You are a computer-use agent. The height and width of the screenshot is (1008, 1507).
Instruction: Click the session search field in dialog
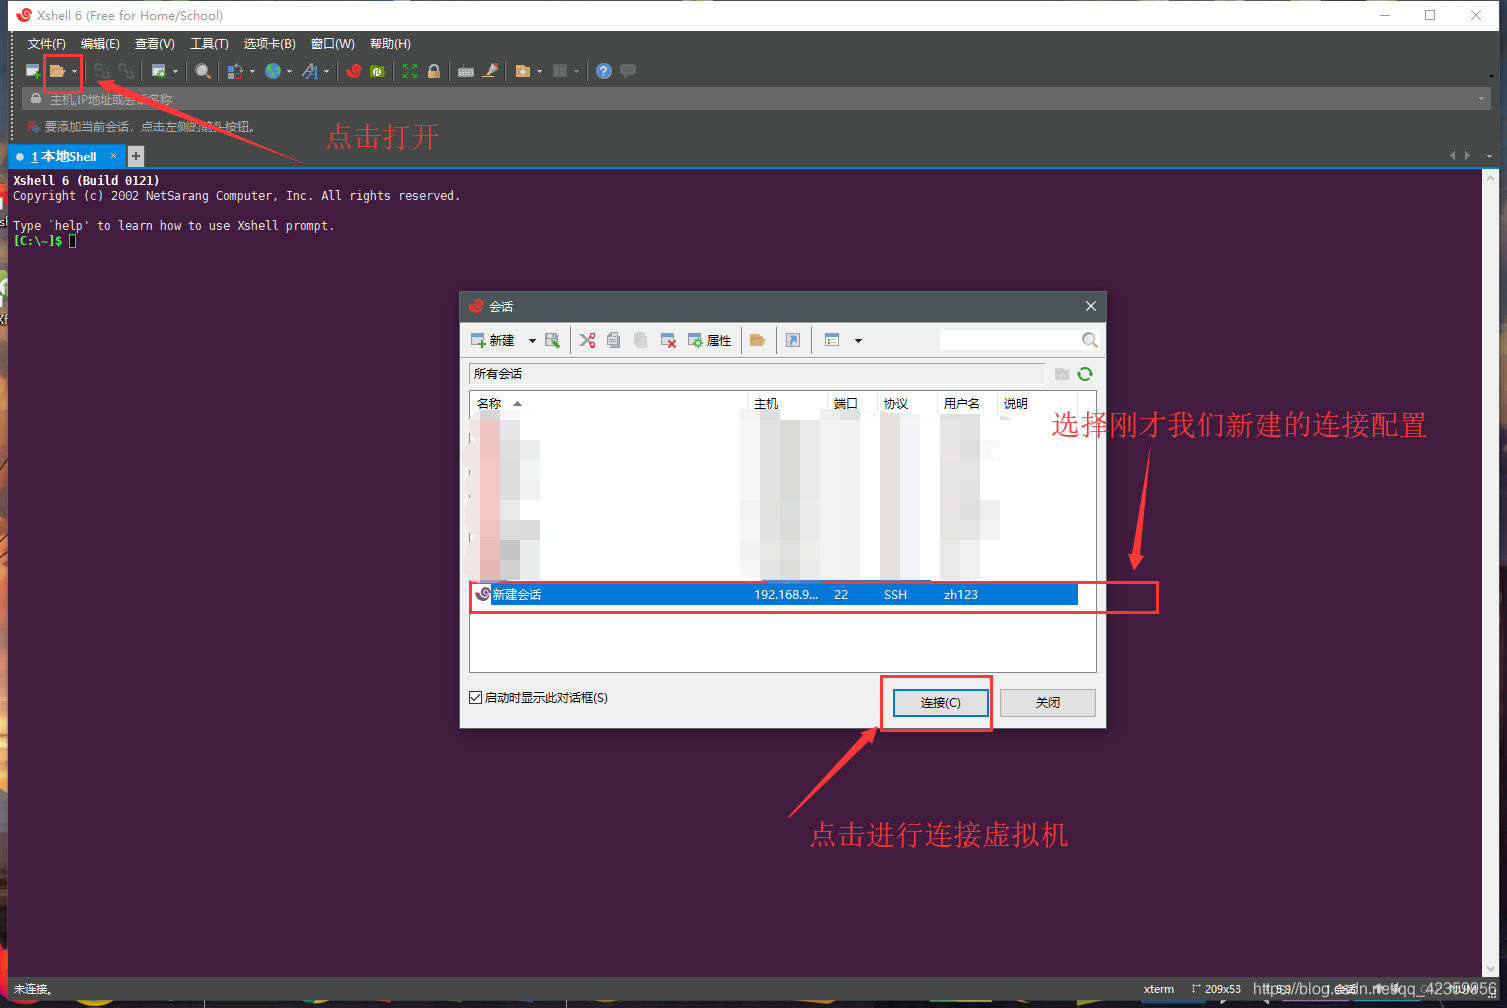pyautogui.click(x=1010, y=340)
